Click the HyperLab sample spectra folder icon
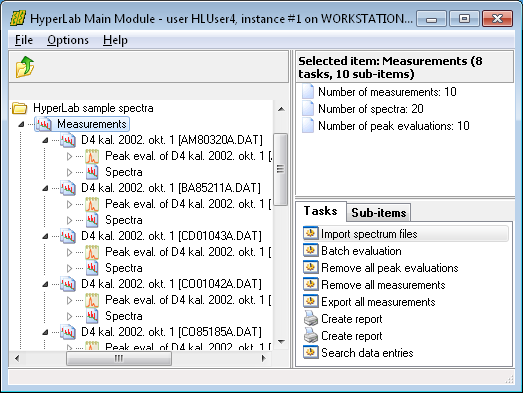This screenshot has width=523, height=393. (19, 108)
